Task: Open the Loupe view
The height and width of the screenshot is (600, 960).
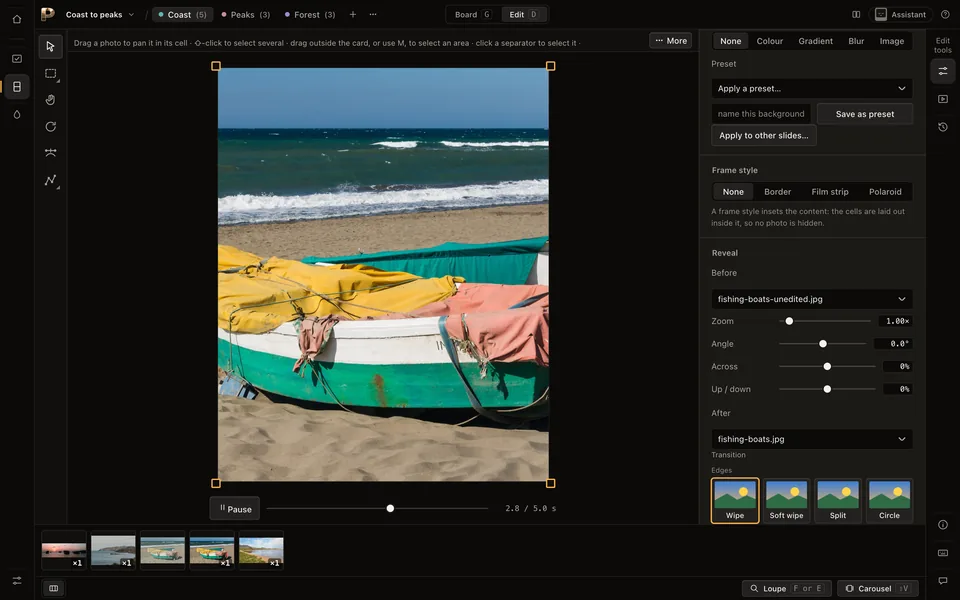Action: pos(787,588)
